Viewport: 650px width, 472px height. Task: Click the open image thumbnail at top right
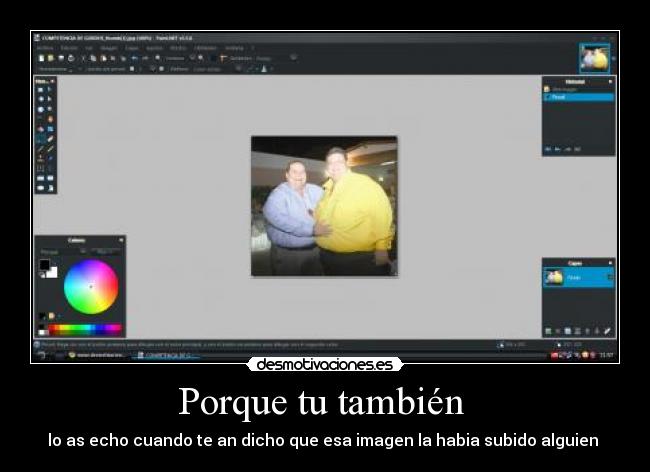pos(594,58)
